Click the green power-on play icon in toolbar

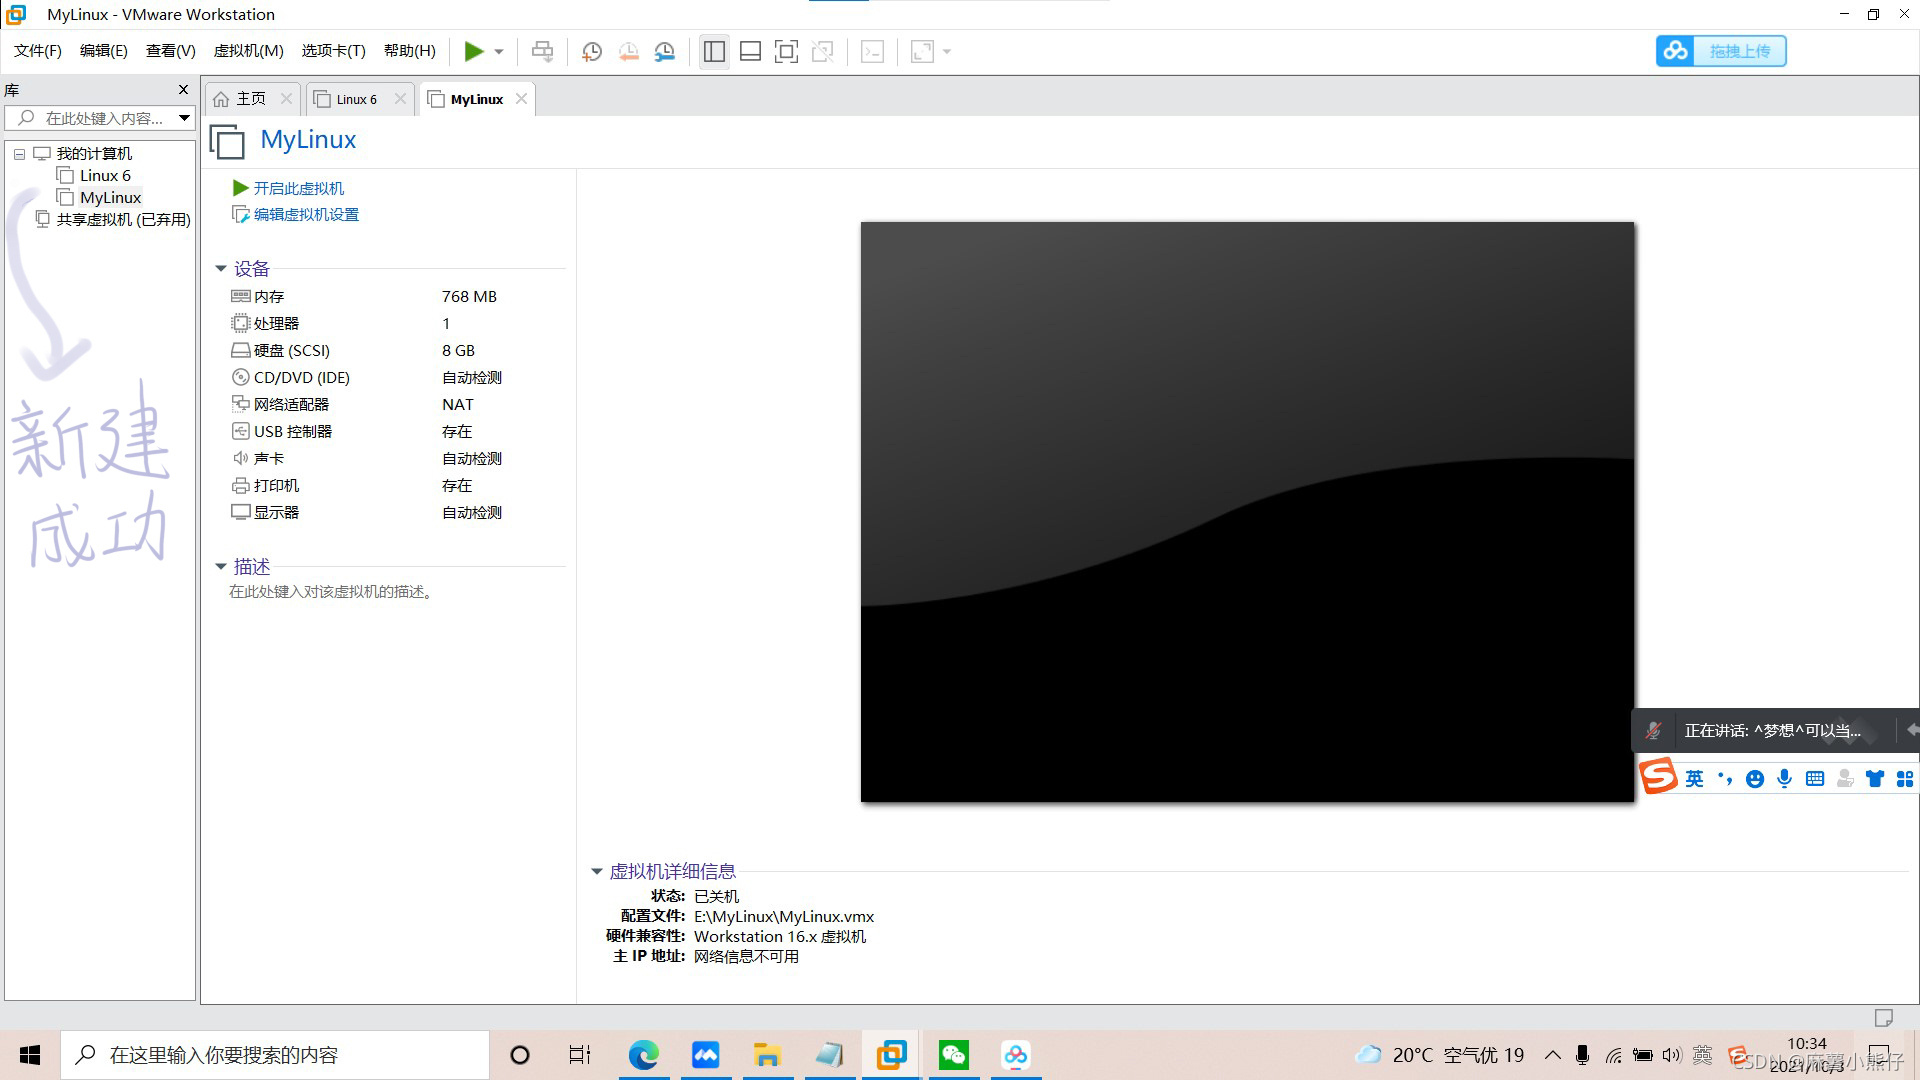(x=474, y=51)
